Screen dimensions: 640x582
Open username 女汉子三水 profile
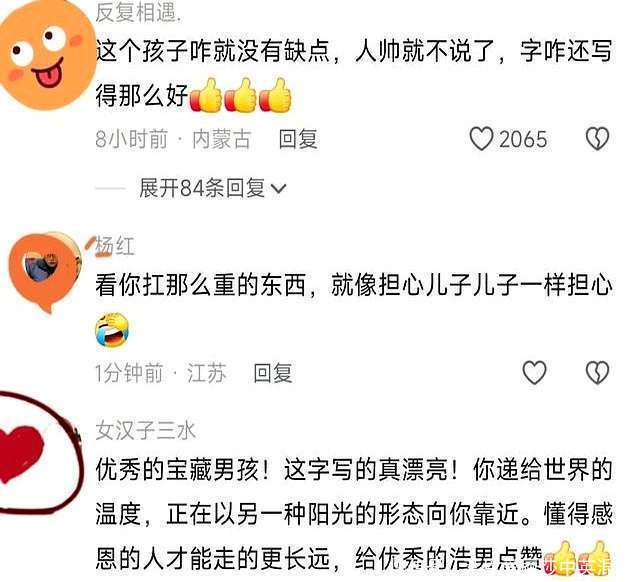146,430
